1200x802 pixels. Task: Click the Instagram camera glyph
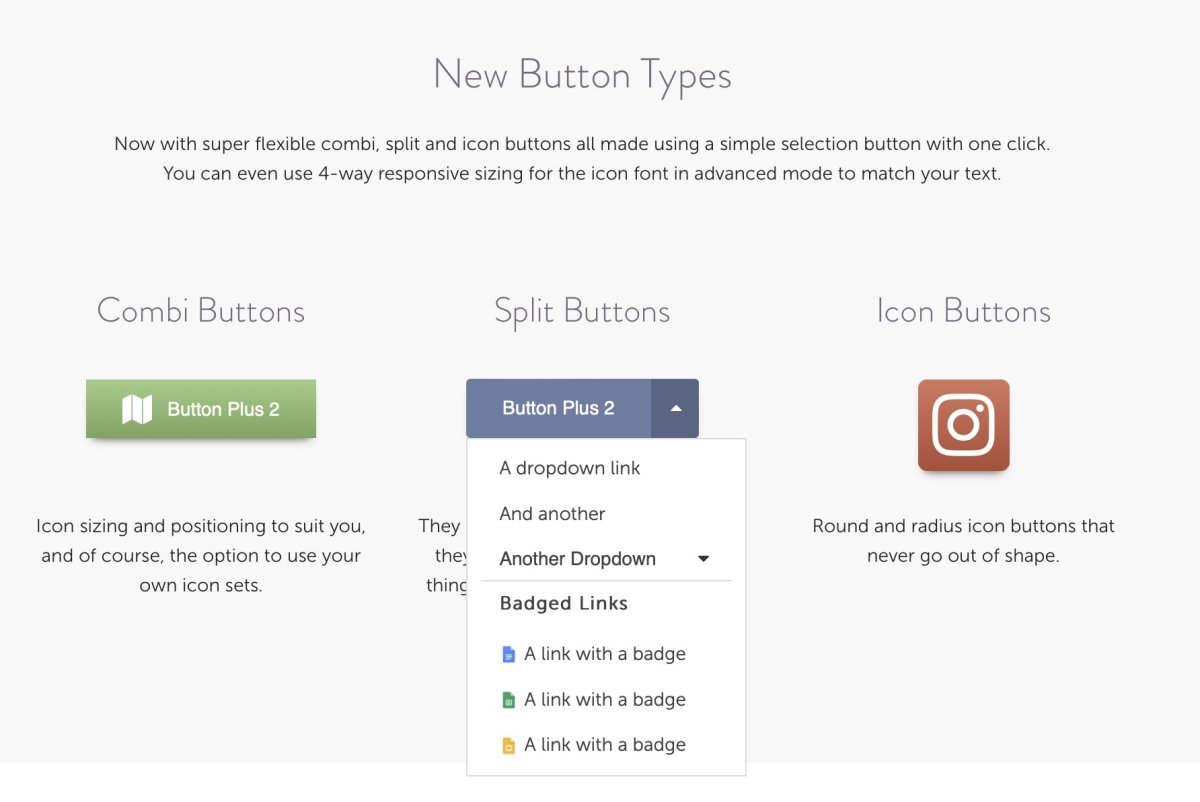tap(963, 424)
